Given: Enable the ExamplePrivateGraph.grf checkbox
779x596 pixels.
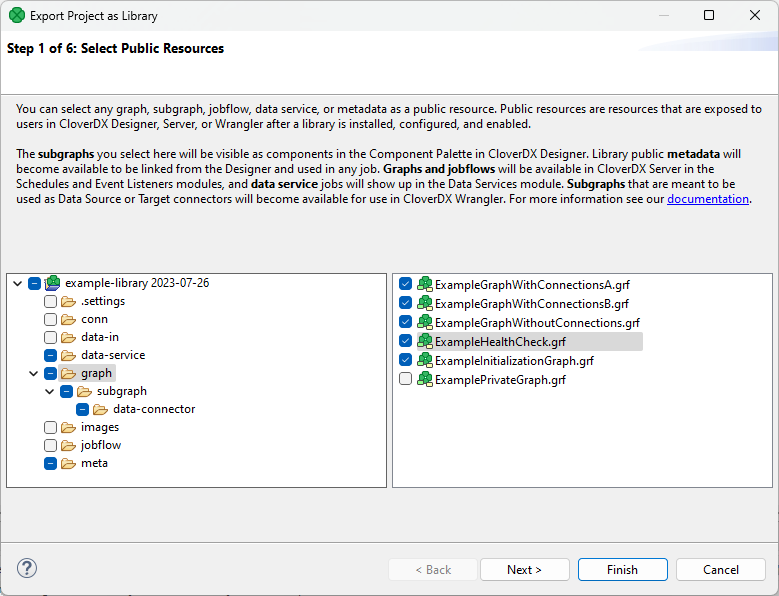Looking at the screenshot, I should [405, 379].
